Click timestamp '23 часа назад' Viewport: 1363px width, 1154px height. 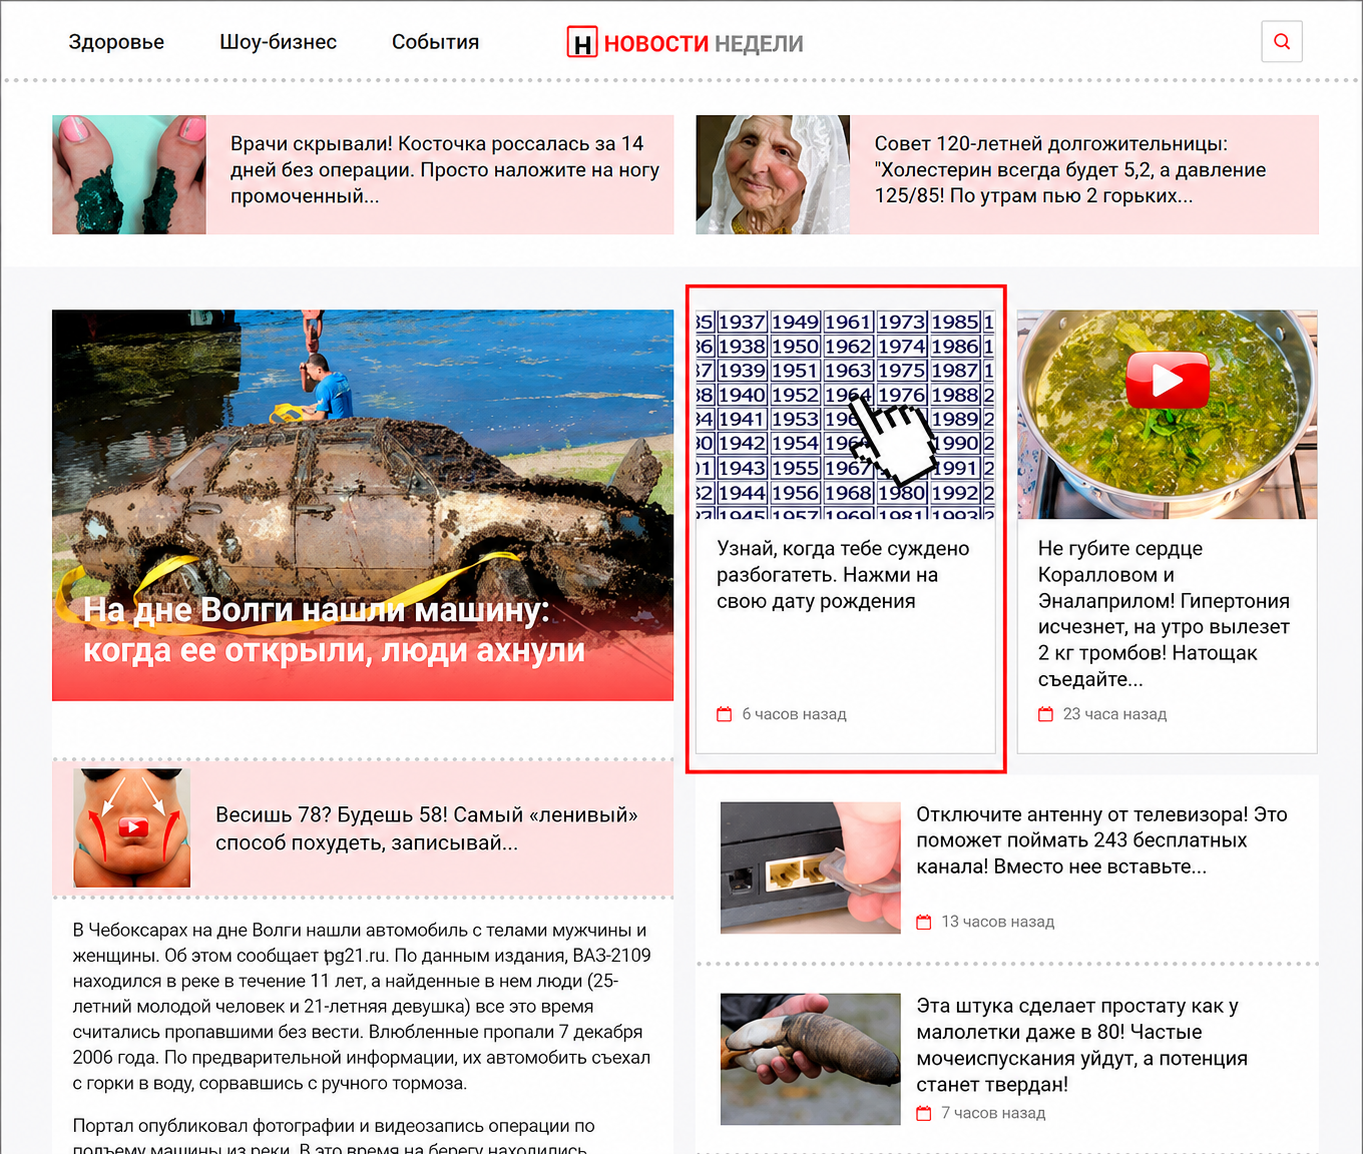pos(1115,714)
